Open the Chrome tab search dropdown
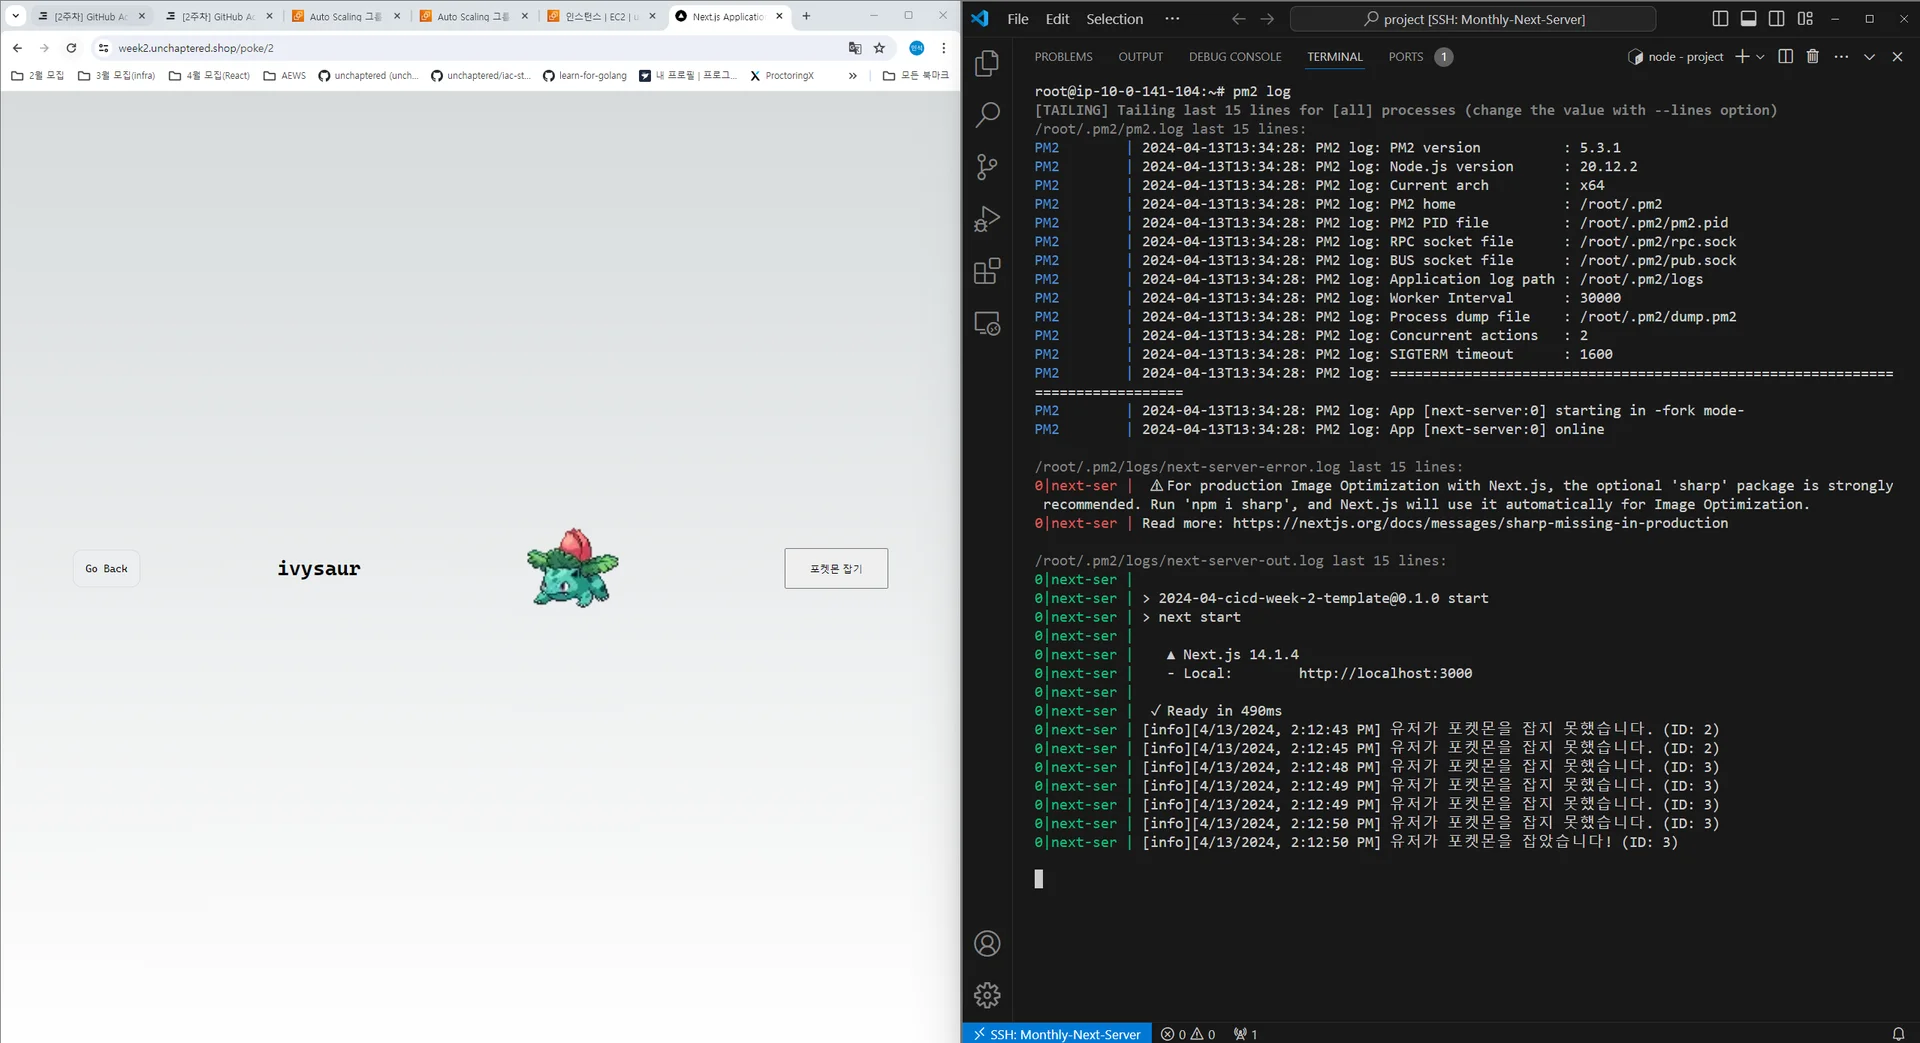The height and width of the screenshot is (1043, 1920). (x=16, y=16)
